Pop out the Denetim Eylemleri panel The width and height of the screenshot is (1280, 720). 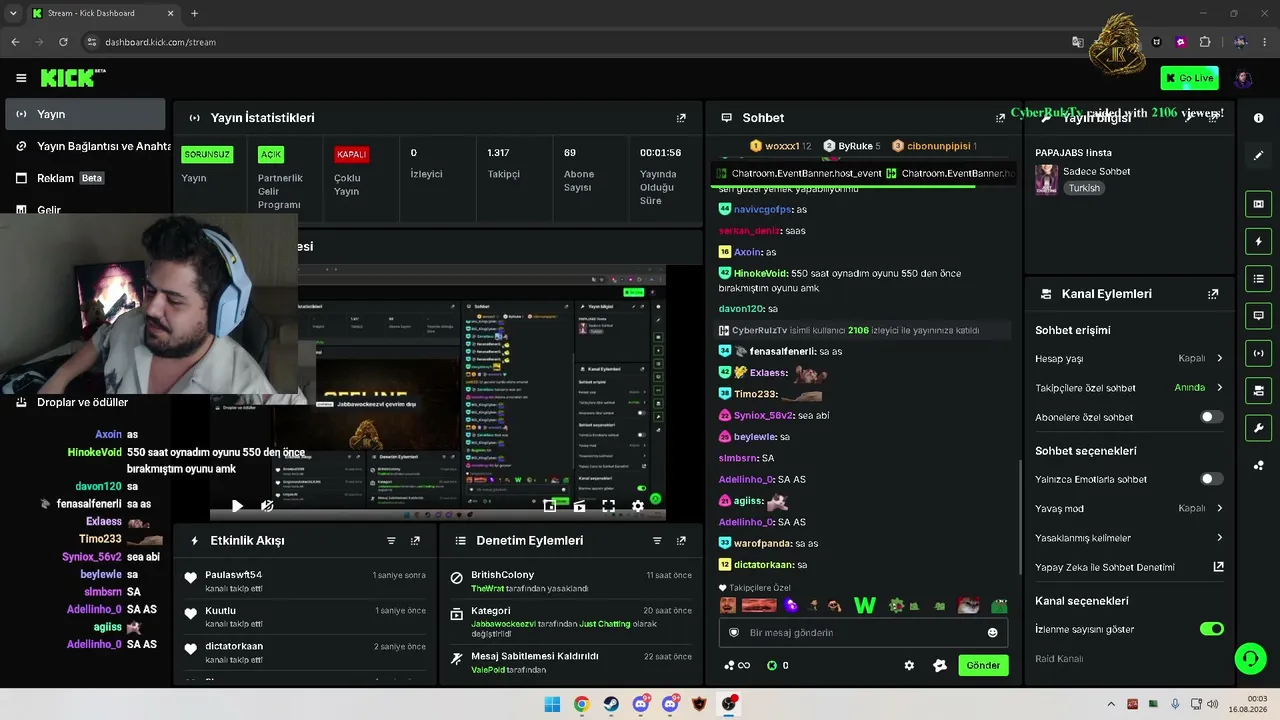(x=681, y=541)
